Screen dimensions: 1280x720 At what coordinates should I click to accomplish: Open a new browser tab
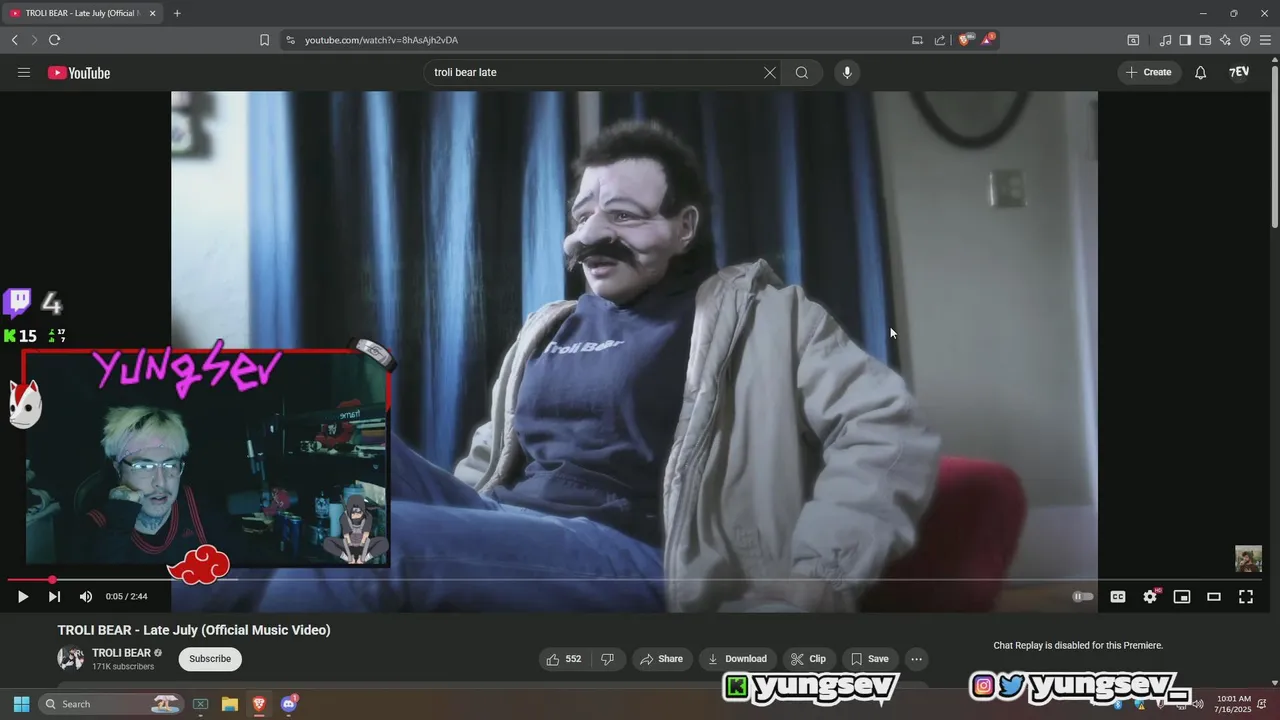[x=177, y=13]
